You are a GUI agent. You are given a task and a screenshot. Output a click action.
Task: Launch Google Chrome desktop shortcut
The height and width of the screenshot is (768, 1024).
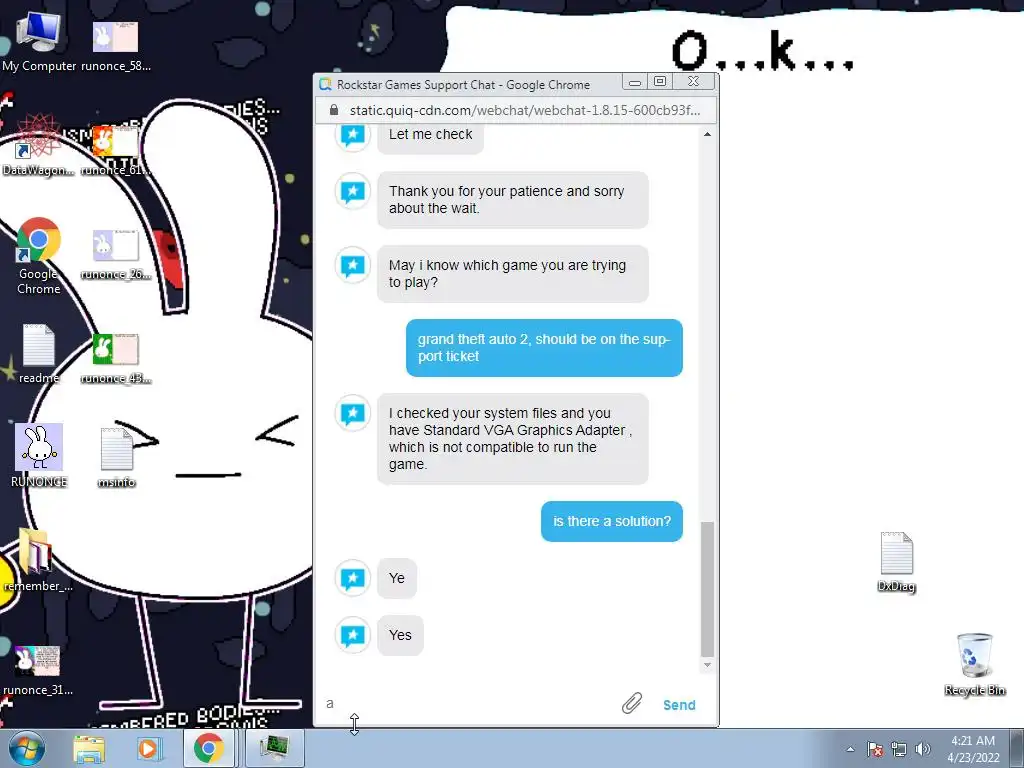(39, 256)
